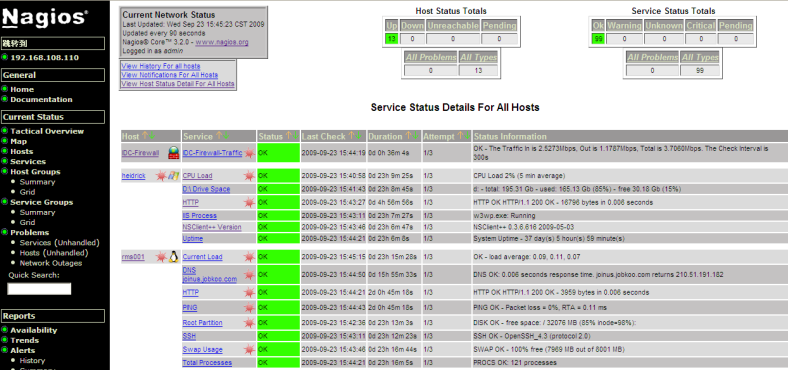Image resolution: width=789 pixels, height=370 pixels.
Task: Click the All Problems header in Service Status Totals
Action: 653,57
